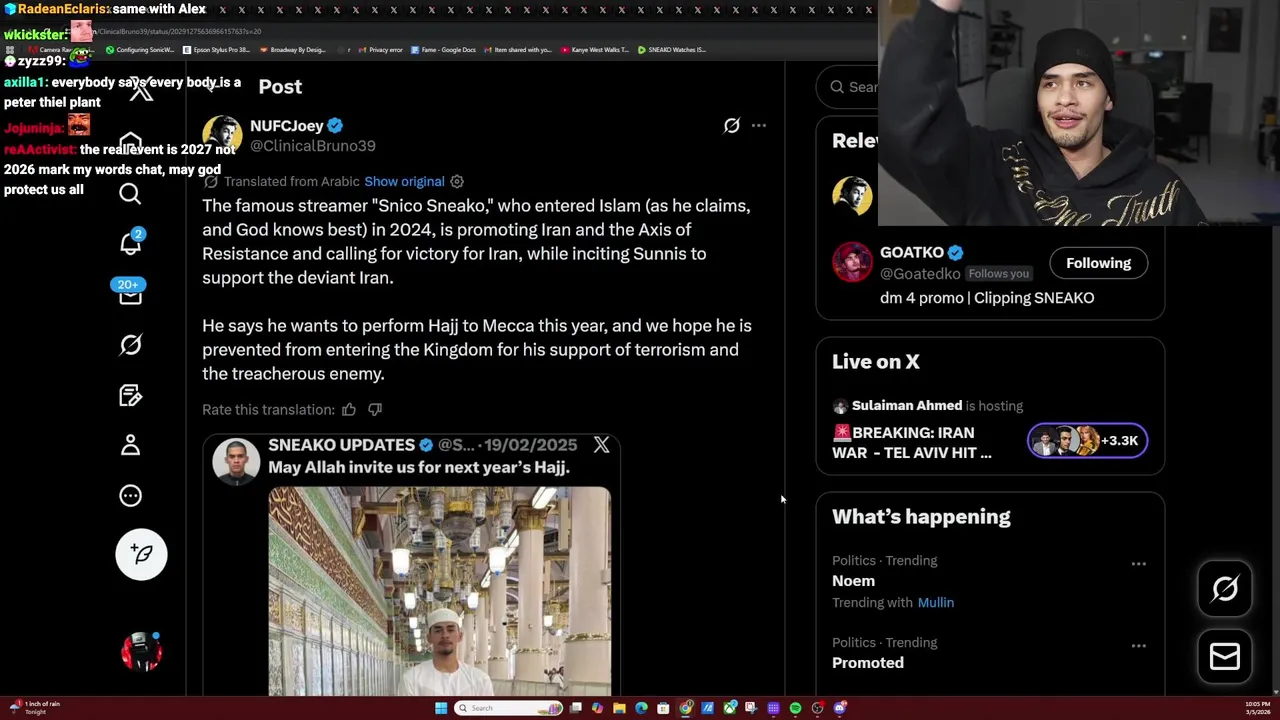Open Task View on taskbar
The image size is (1280, 720).
pyautogui.click(x=575, y=708)
